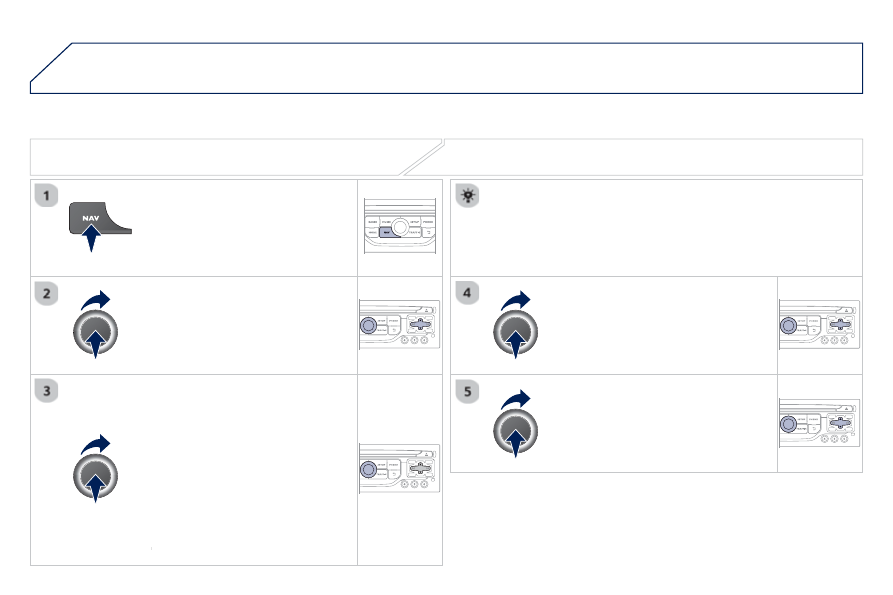Select the step 5 number badge
The width and height of the screenshot is (893, 595).
click(467, 392)
